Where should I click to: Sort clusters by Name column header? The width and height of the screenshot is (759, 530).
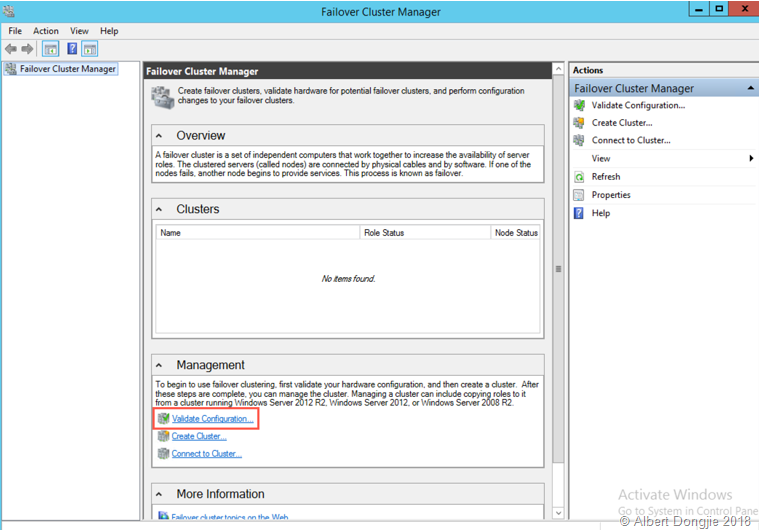[258, 233]
